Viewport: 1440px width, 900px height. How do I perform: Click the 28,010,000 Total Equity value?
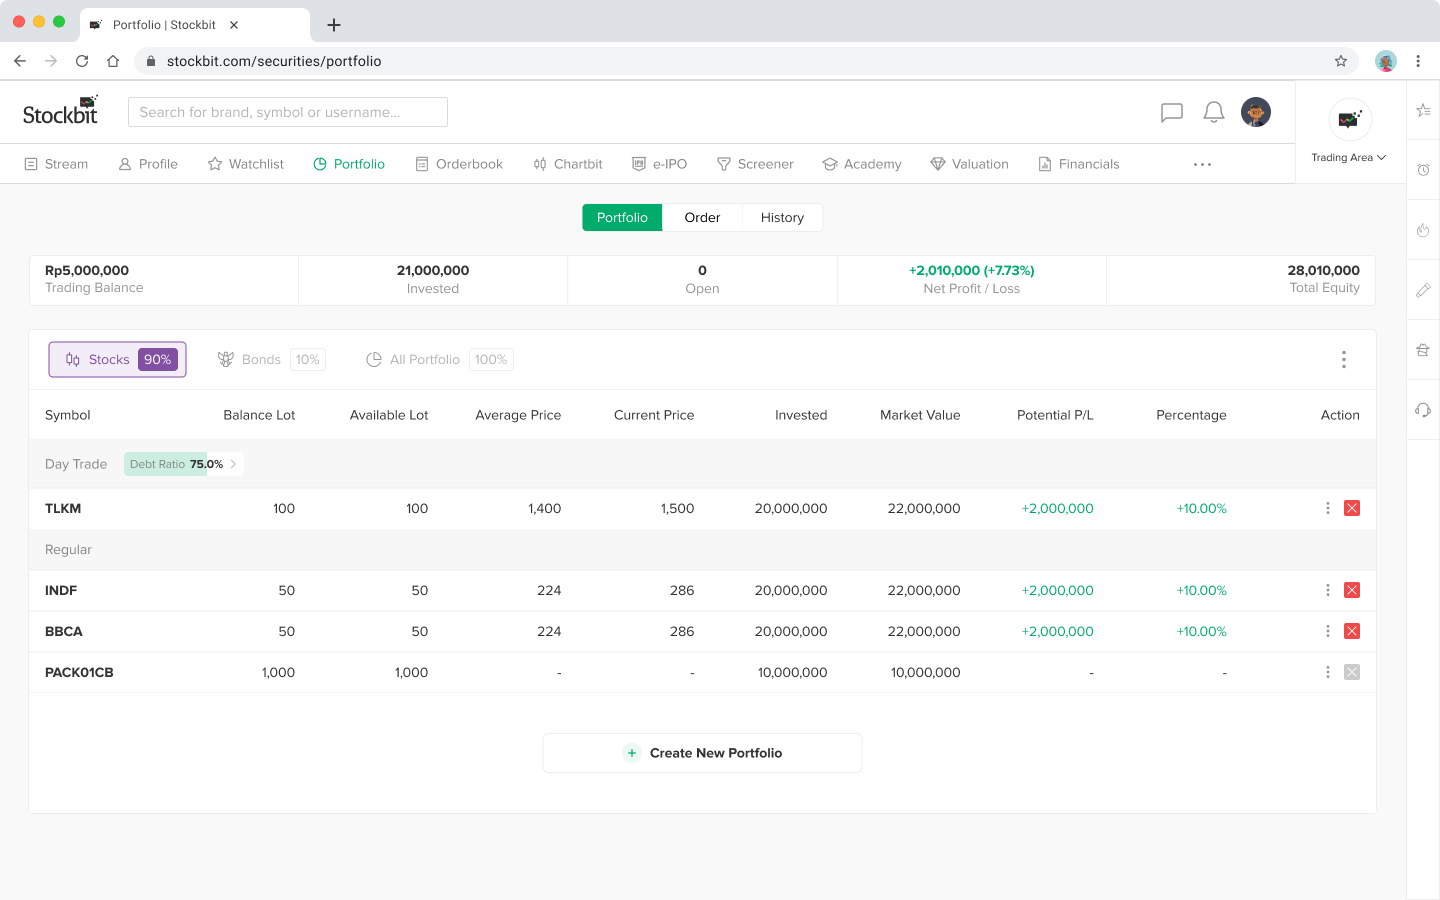click(x=1324, y=271)
